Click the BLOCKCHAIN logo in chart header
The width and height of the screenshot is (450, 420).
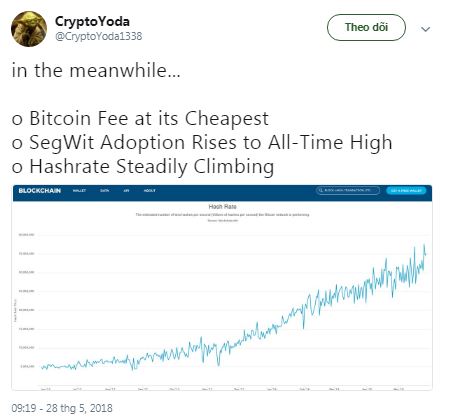pyautogui.click(x=40, y=191)
